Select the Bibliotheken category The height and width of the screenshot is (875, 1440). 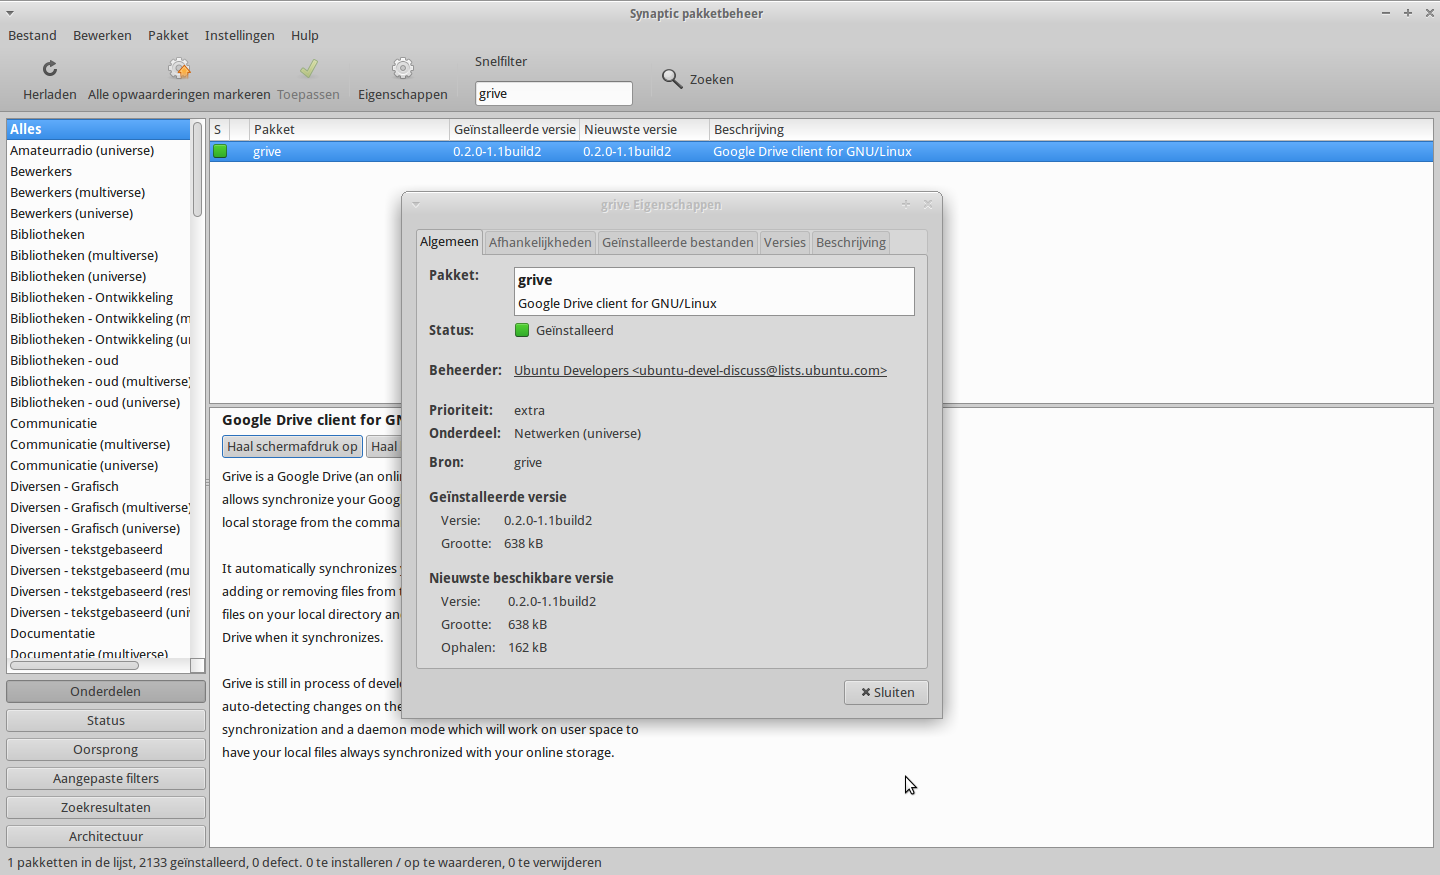coord(98,234)
